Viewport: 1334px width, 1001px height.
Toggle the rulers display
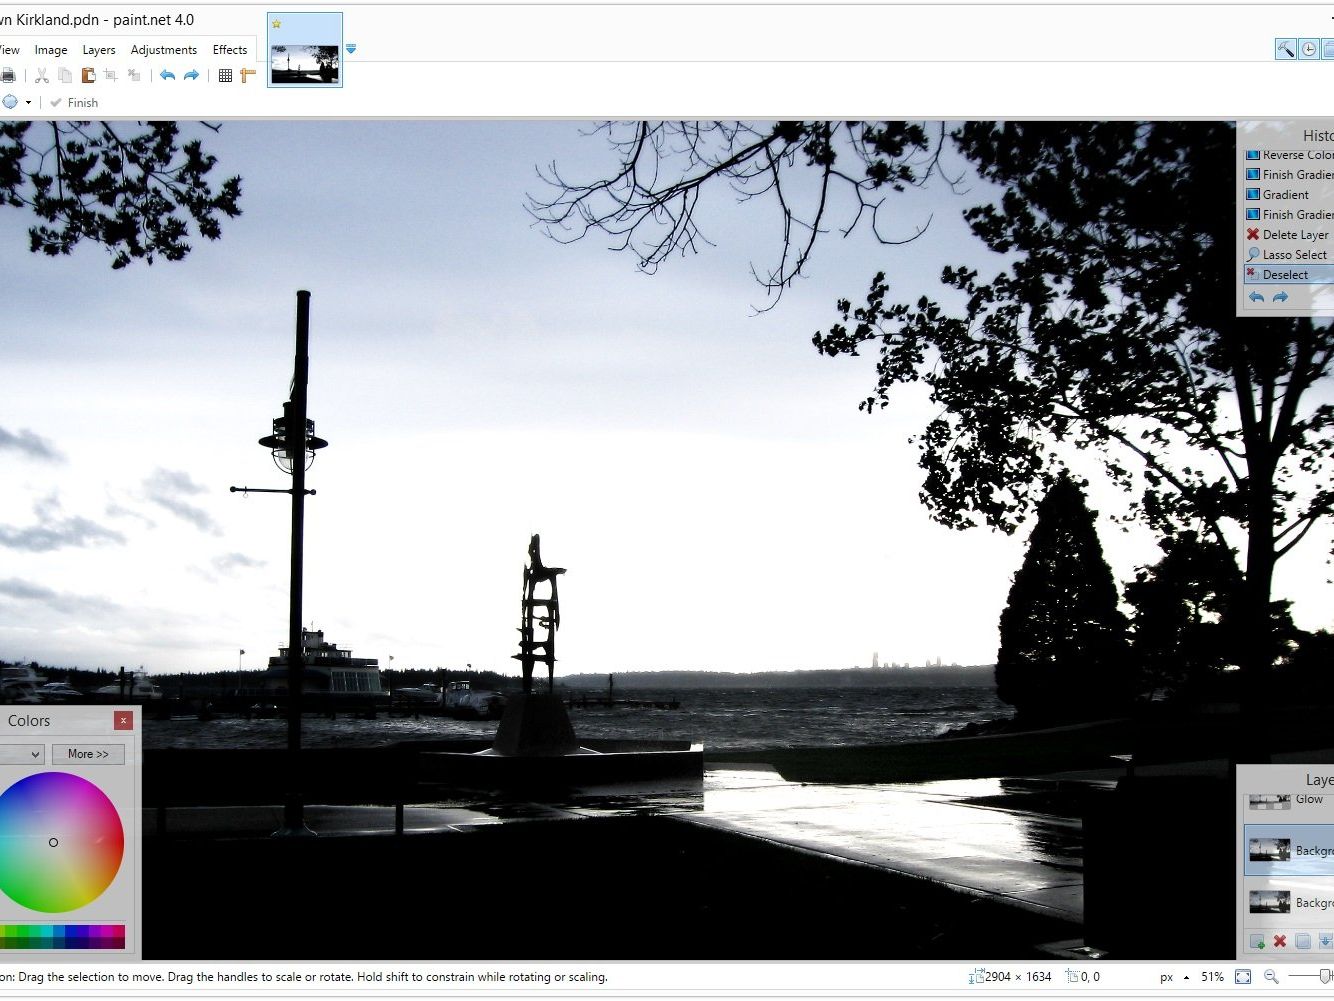(248, 75)
